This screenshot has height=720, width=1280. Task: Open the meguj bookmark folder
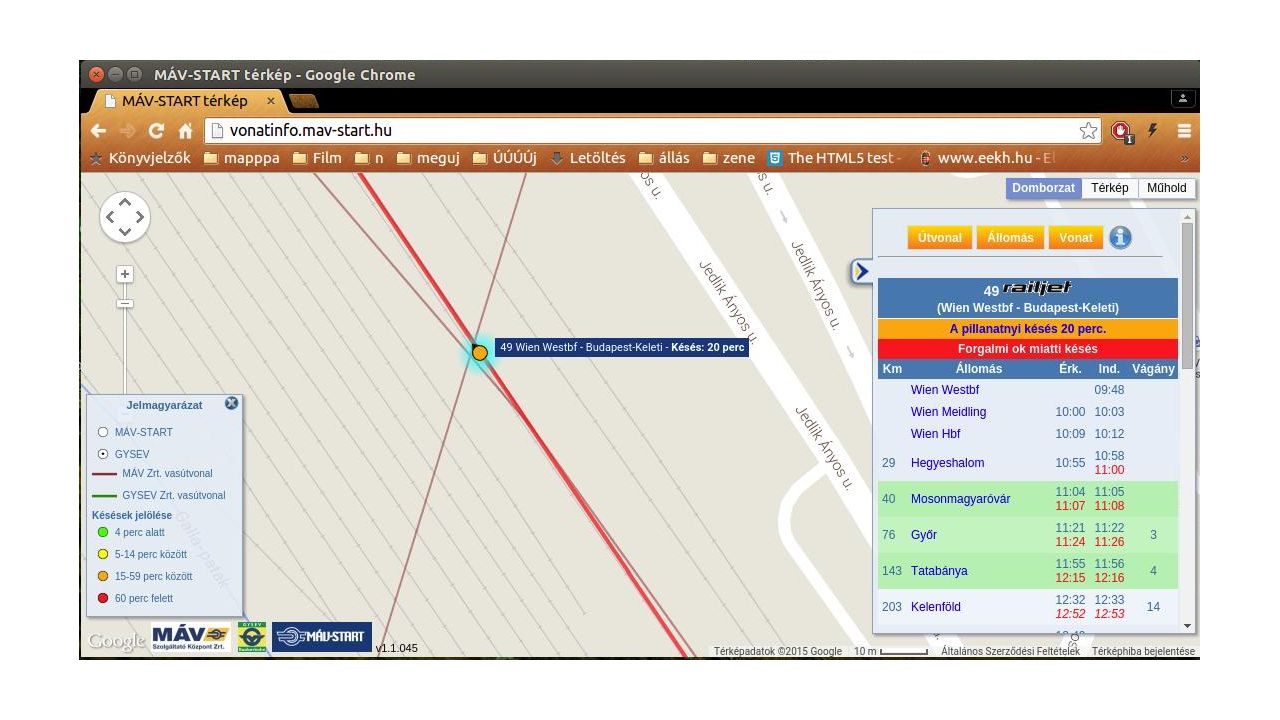(428, 158)
